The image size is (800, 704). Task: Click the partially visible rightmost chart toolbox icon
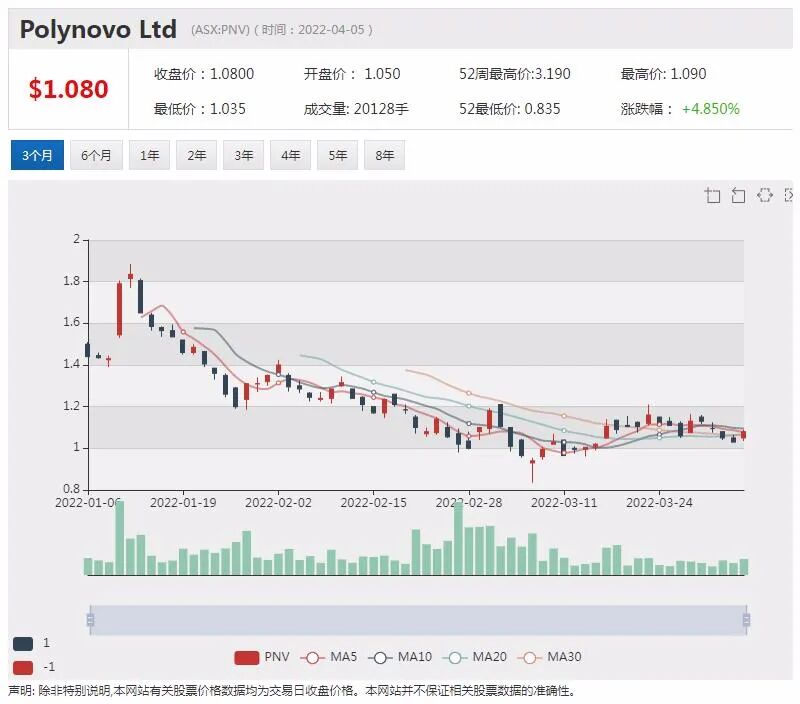pyautogui.click(x=788, y=195)
